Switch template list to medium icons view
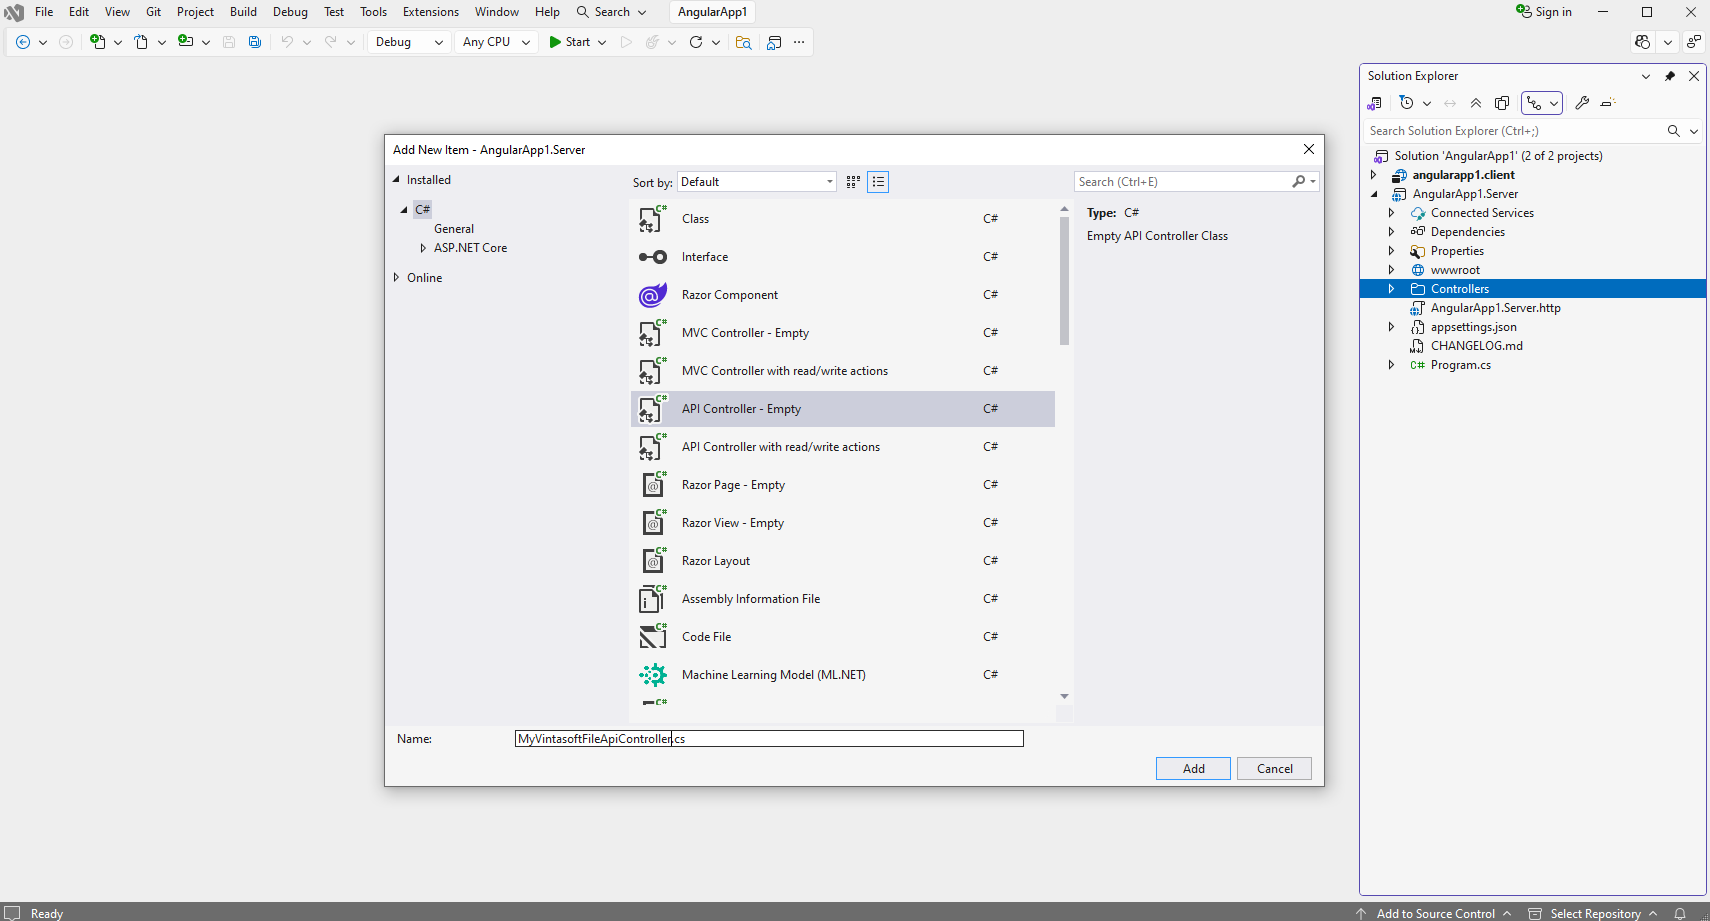Image resolution: width=1710 pixels, height=921 pixels. (853, 182)
